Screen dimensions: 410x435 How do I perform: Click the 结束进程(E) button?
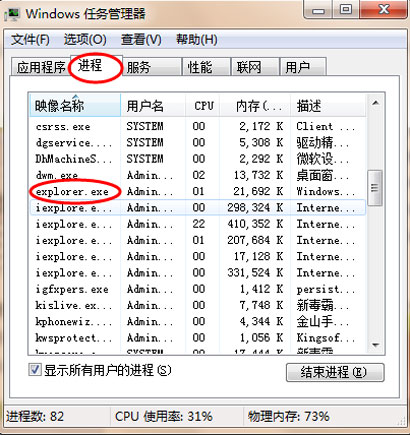point(335,372)
